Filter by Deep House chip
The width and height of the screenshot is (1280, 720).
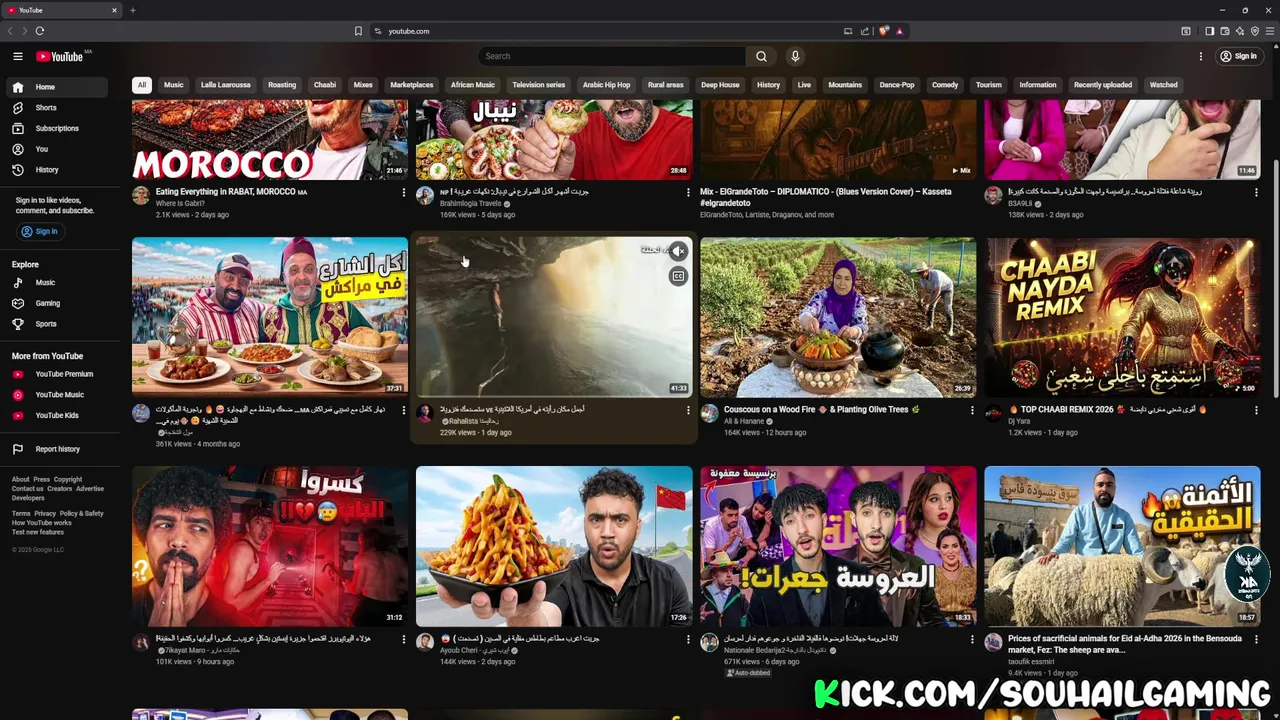[720, 85]
